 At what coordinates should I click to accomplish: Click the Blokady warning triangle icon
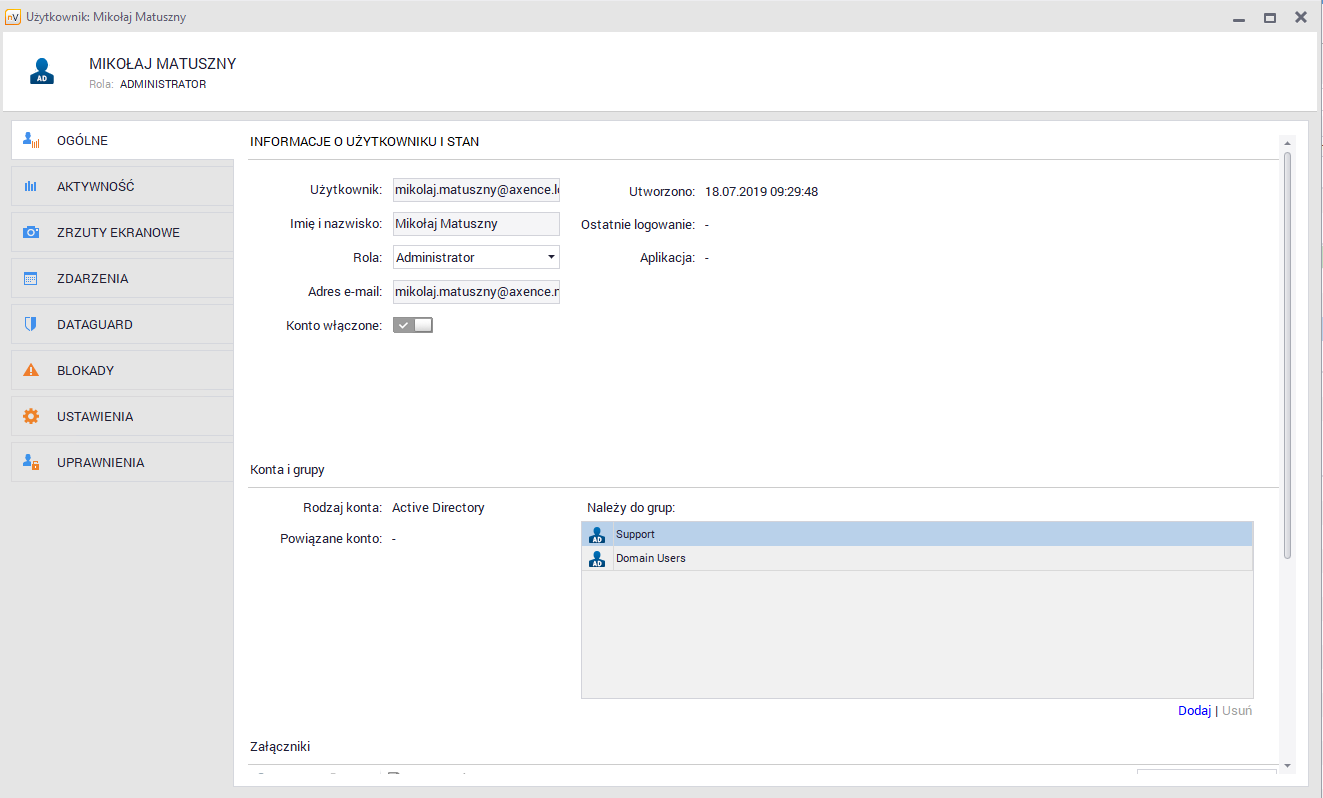31,371
